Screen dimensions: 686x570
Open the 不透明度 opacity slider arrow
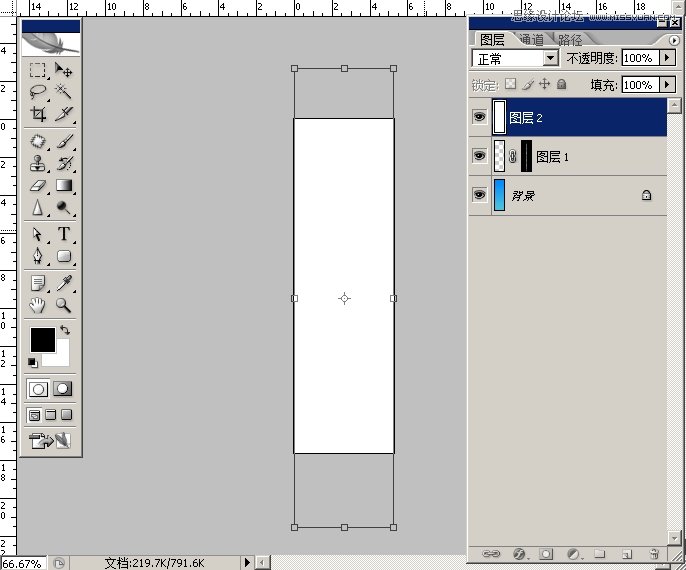pyautogui.click(x=667, y=58)
